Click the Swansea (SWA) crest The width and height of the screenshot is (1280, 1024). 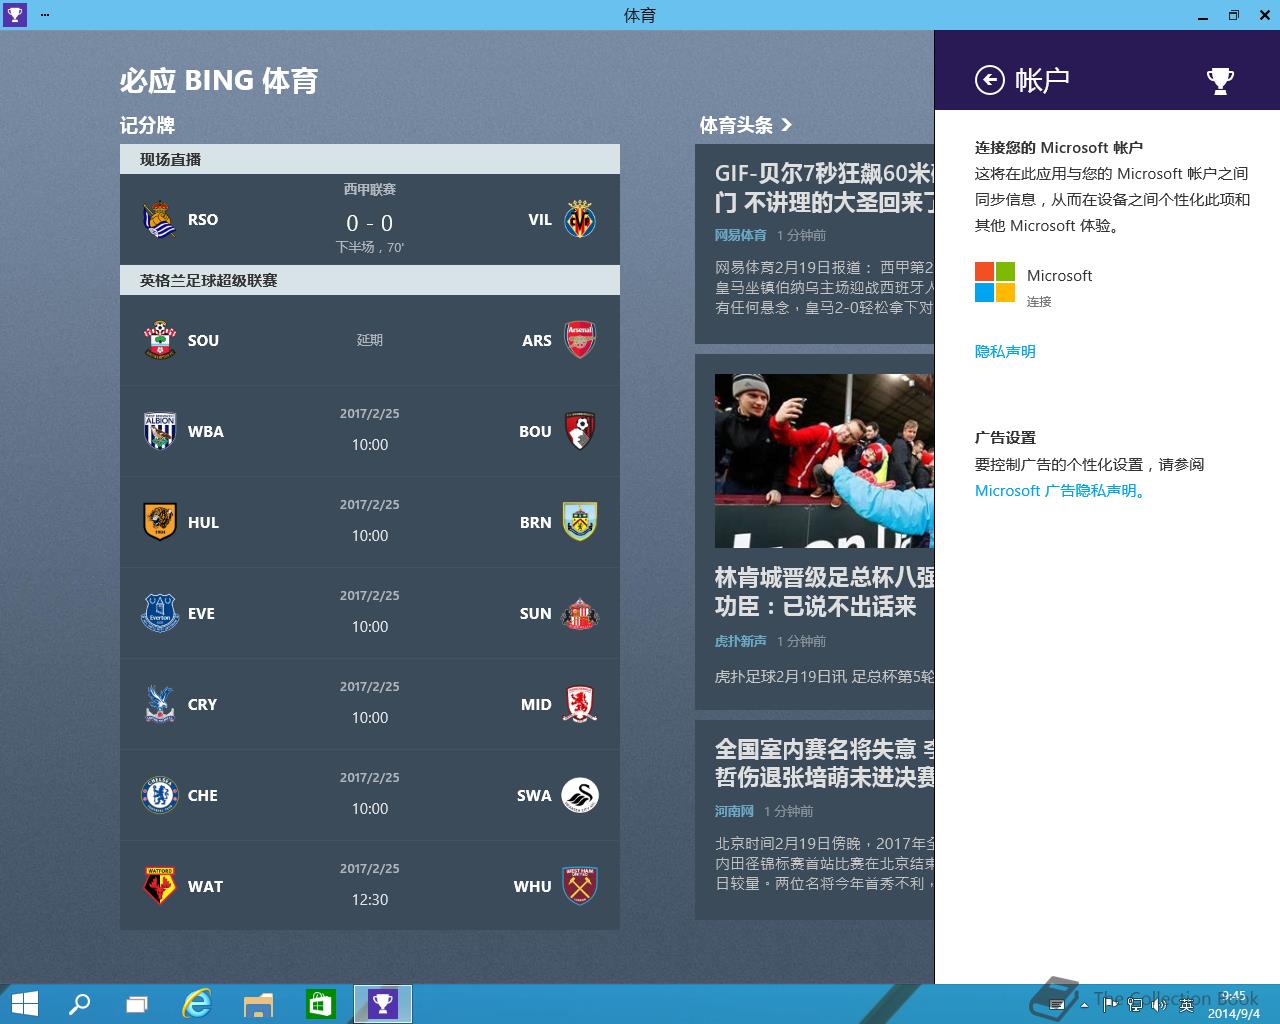[580, 795]
